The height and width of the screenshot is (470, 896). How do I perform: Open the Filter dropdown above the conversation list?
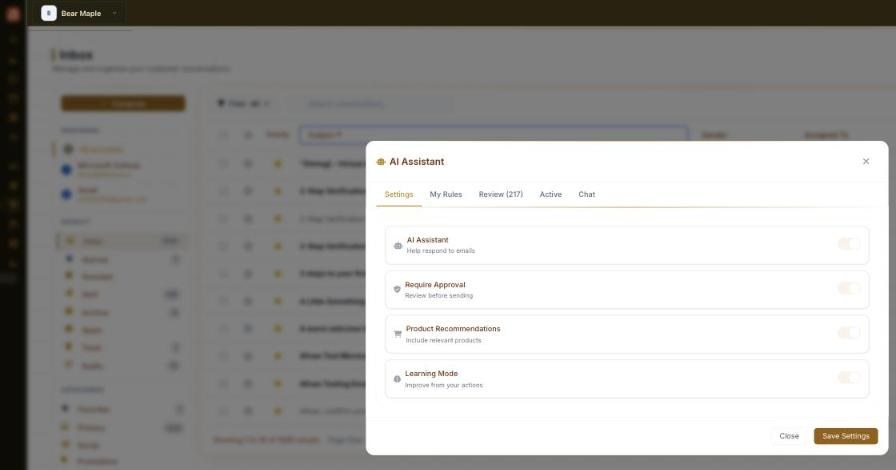pyautogui.click(x=243, y=103)
